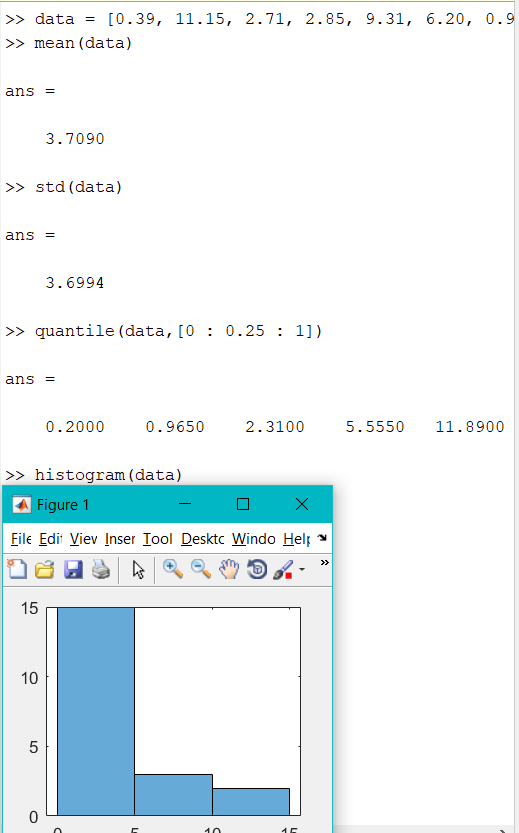
Task: Click the y-axis tick label 10
Action: (x=30, y=678)
